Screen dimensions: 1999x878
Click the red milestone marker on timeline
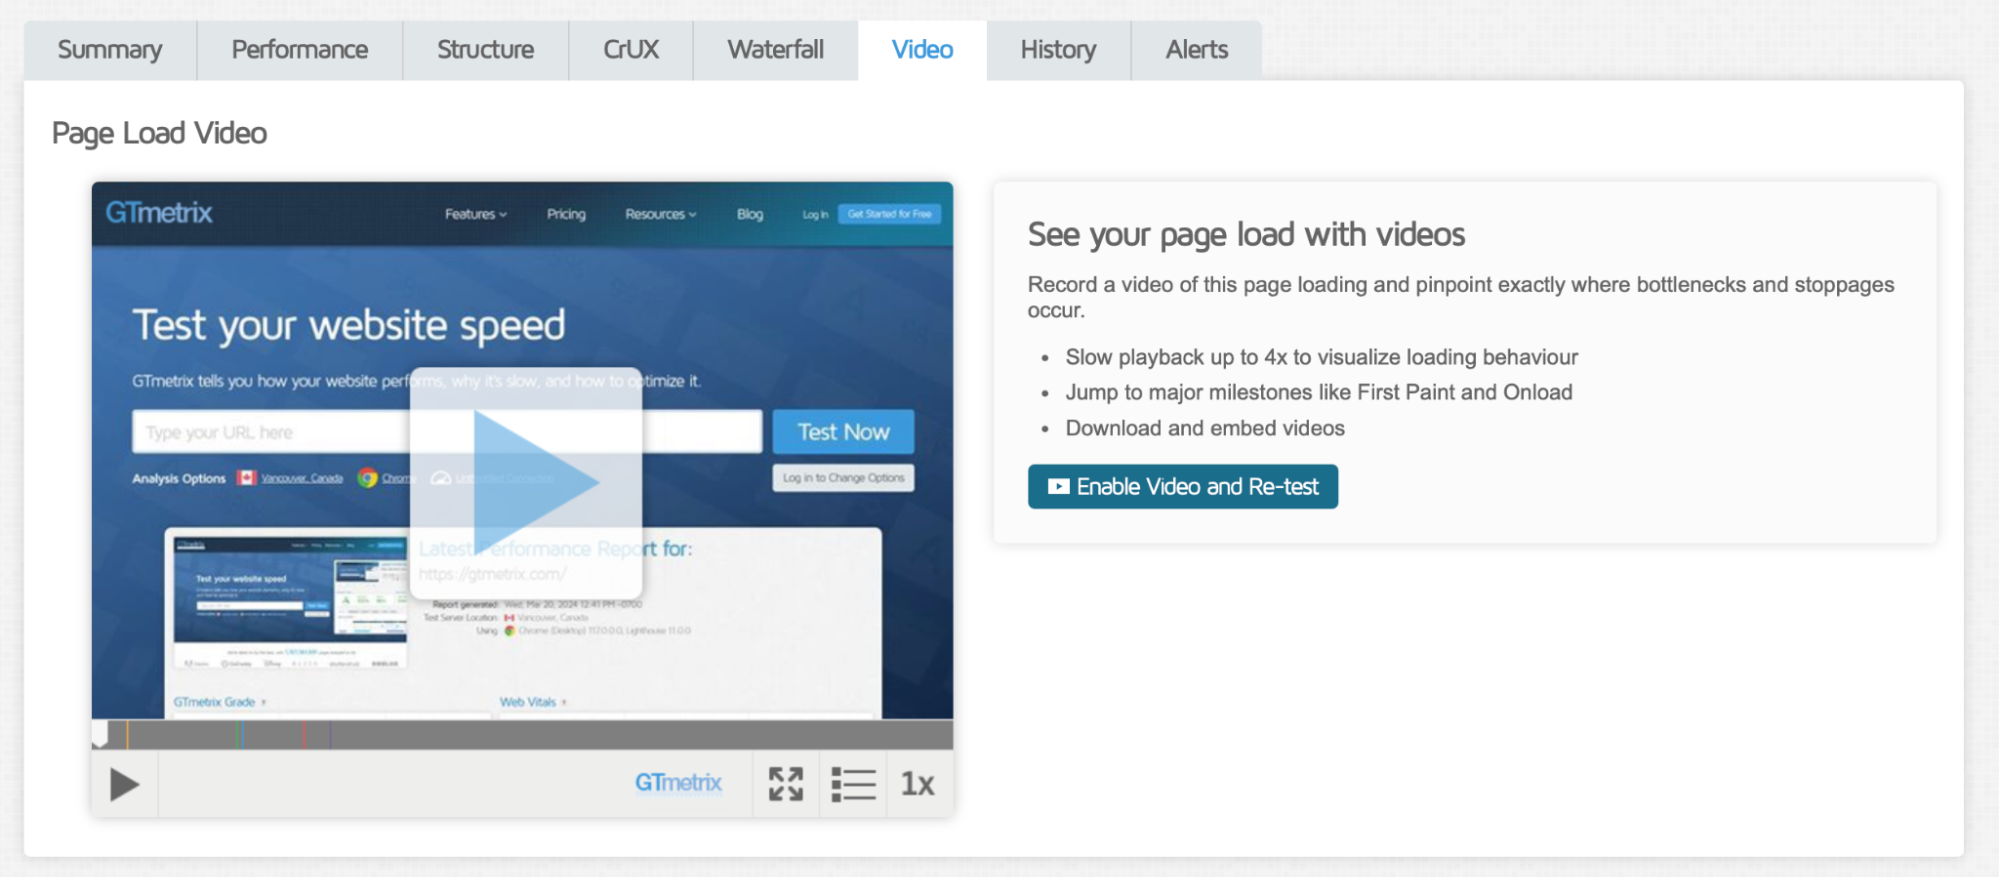(304, 735)
